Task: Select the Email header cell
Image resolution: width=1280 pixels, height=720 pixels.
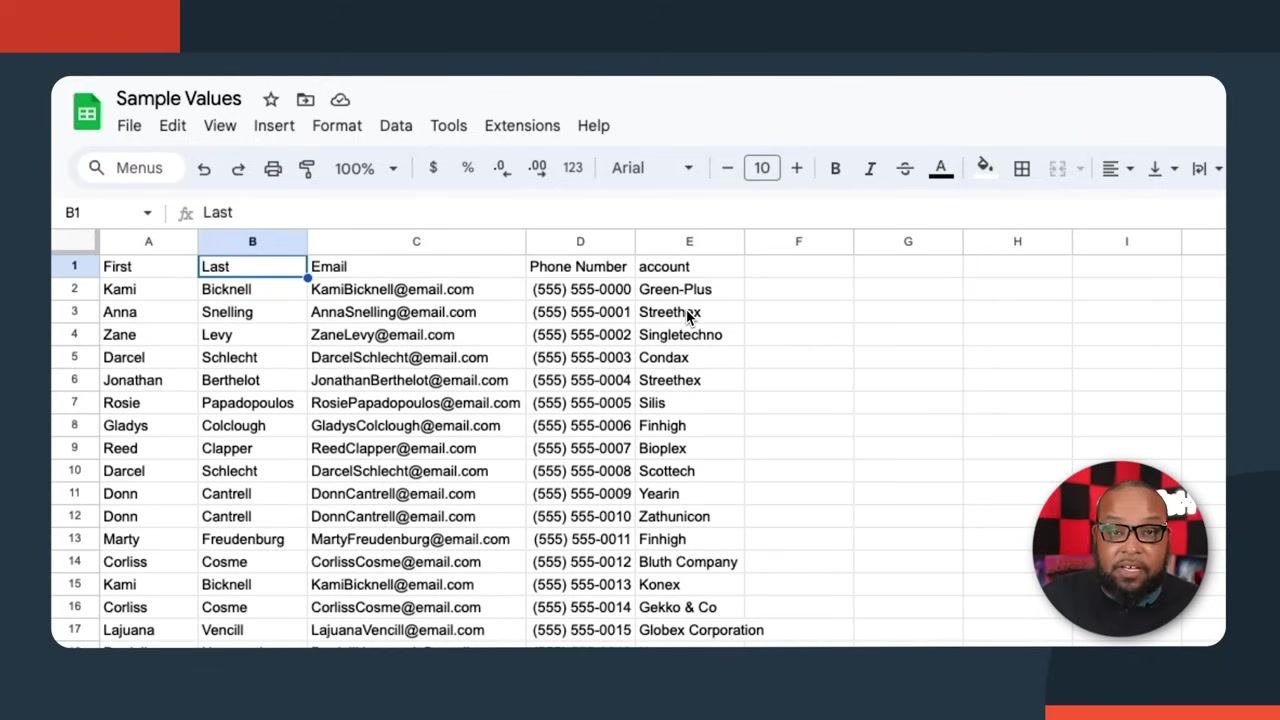Action: 416,267
